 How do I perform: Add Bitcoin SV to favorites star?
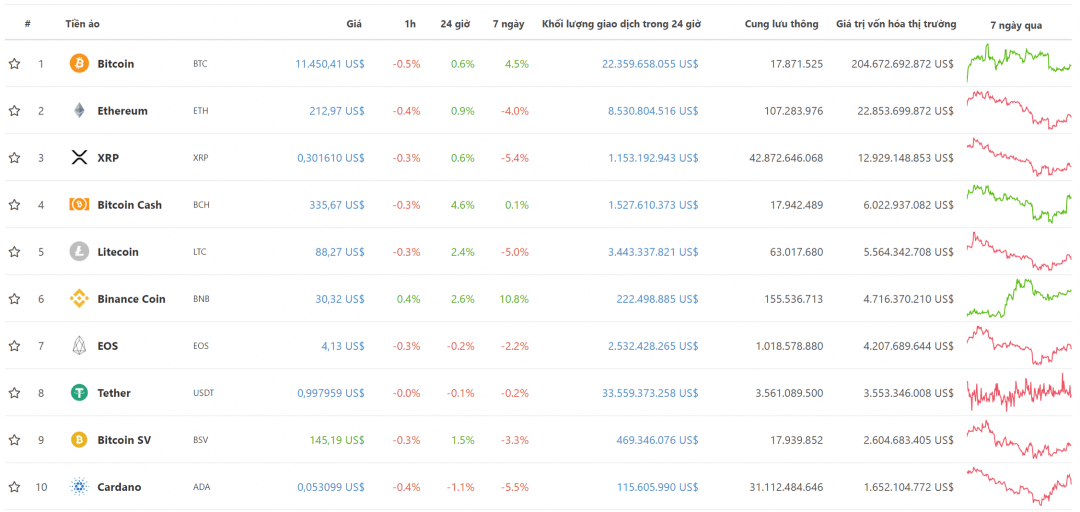[14, 440]
